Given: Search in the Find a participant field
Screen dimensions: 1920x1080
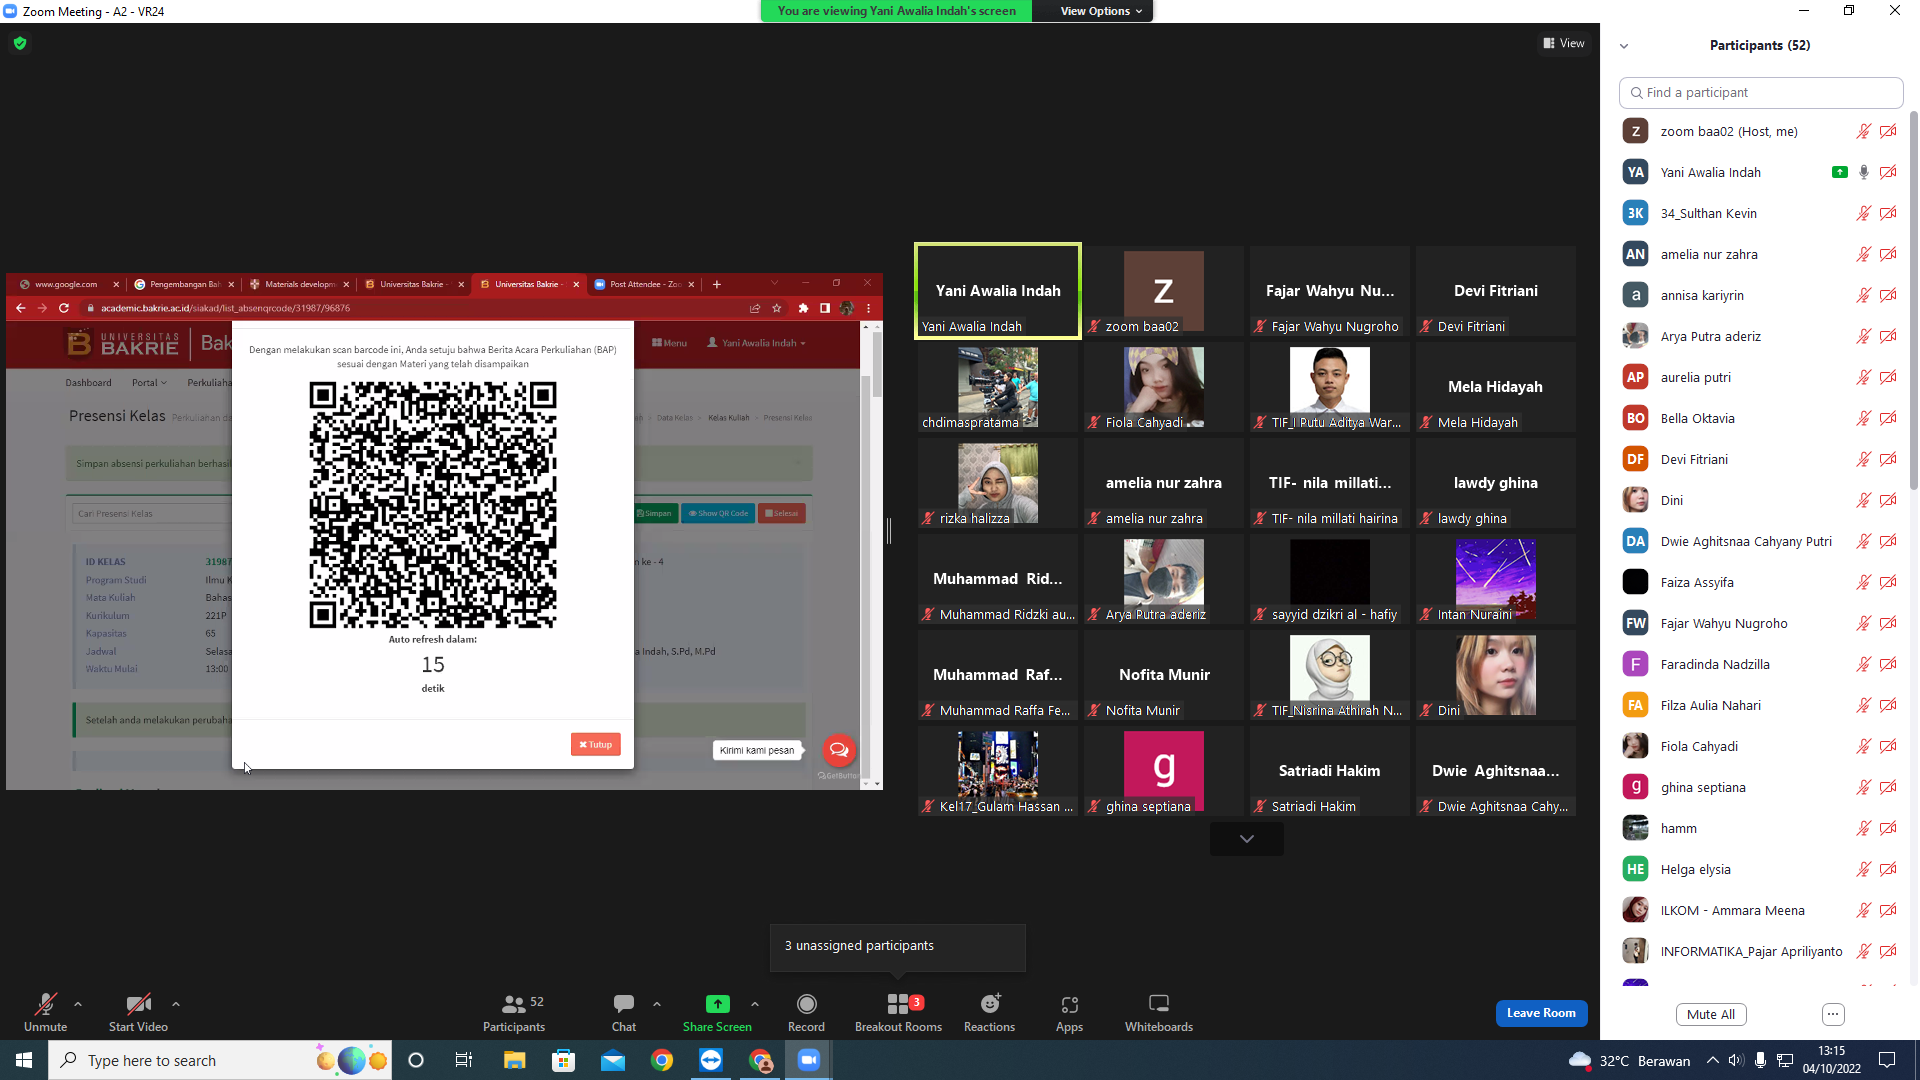Looking at the screenshot, I should [1760, 92].
